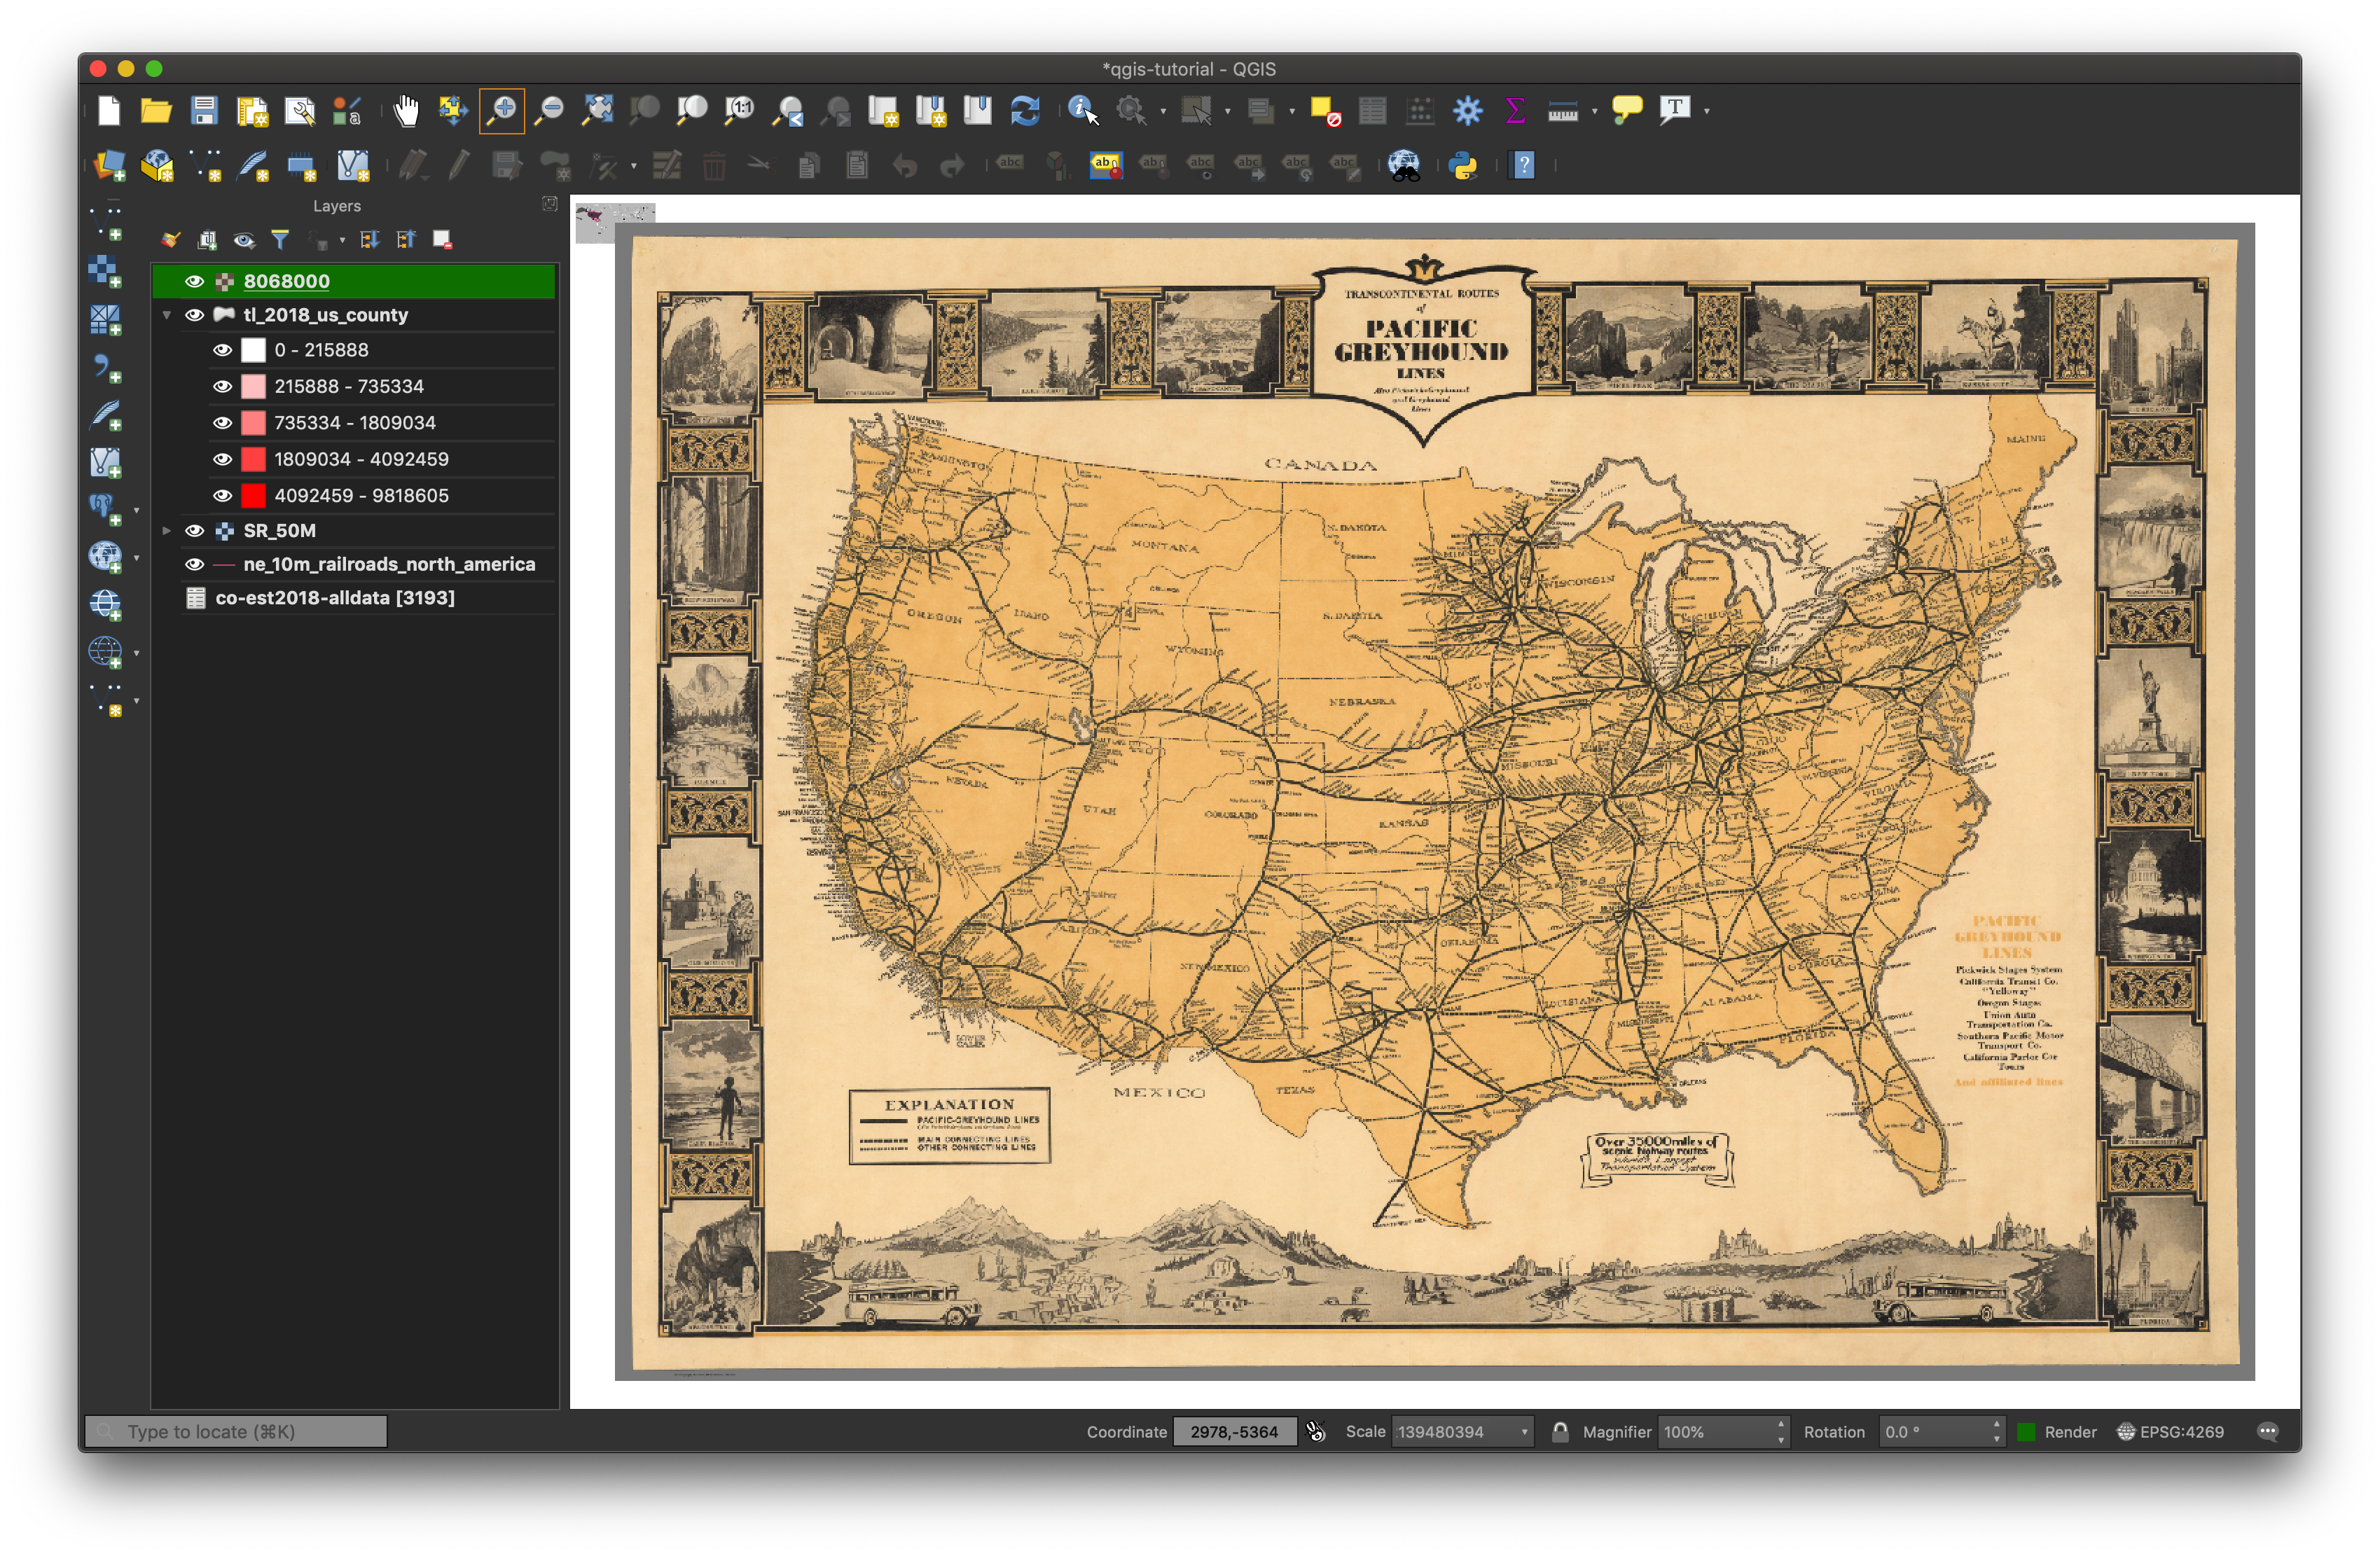
Task: Open Text Annotation dropdown arrow
Action: pos(1707,111)
